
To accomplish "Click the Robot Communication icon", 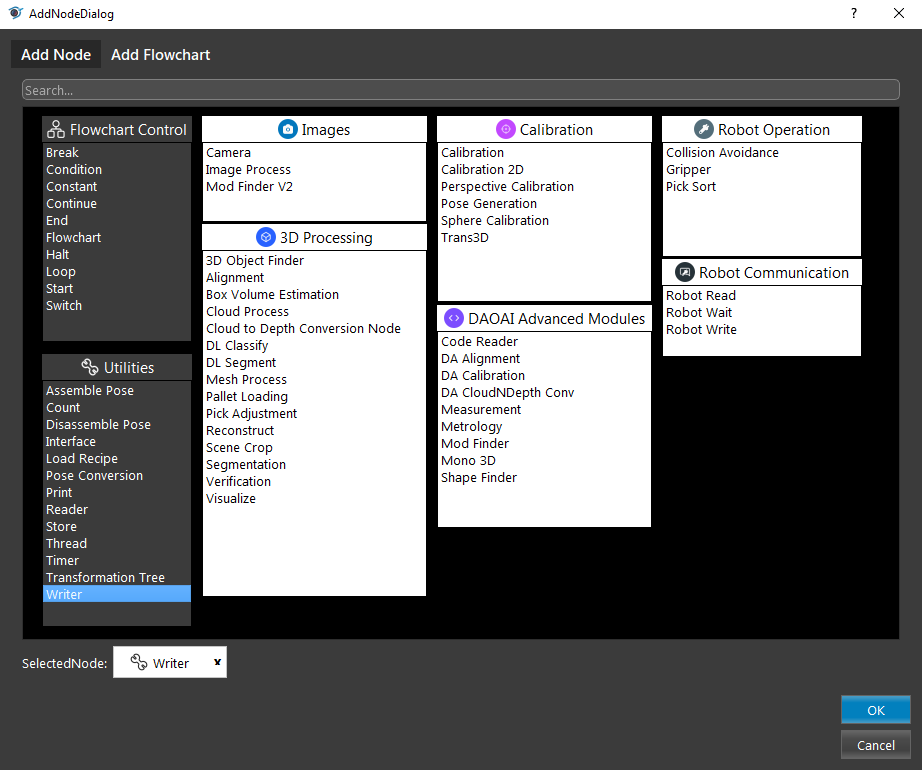I will [x=684, y=273].
